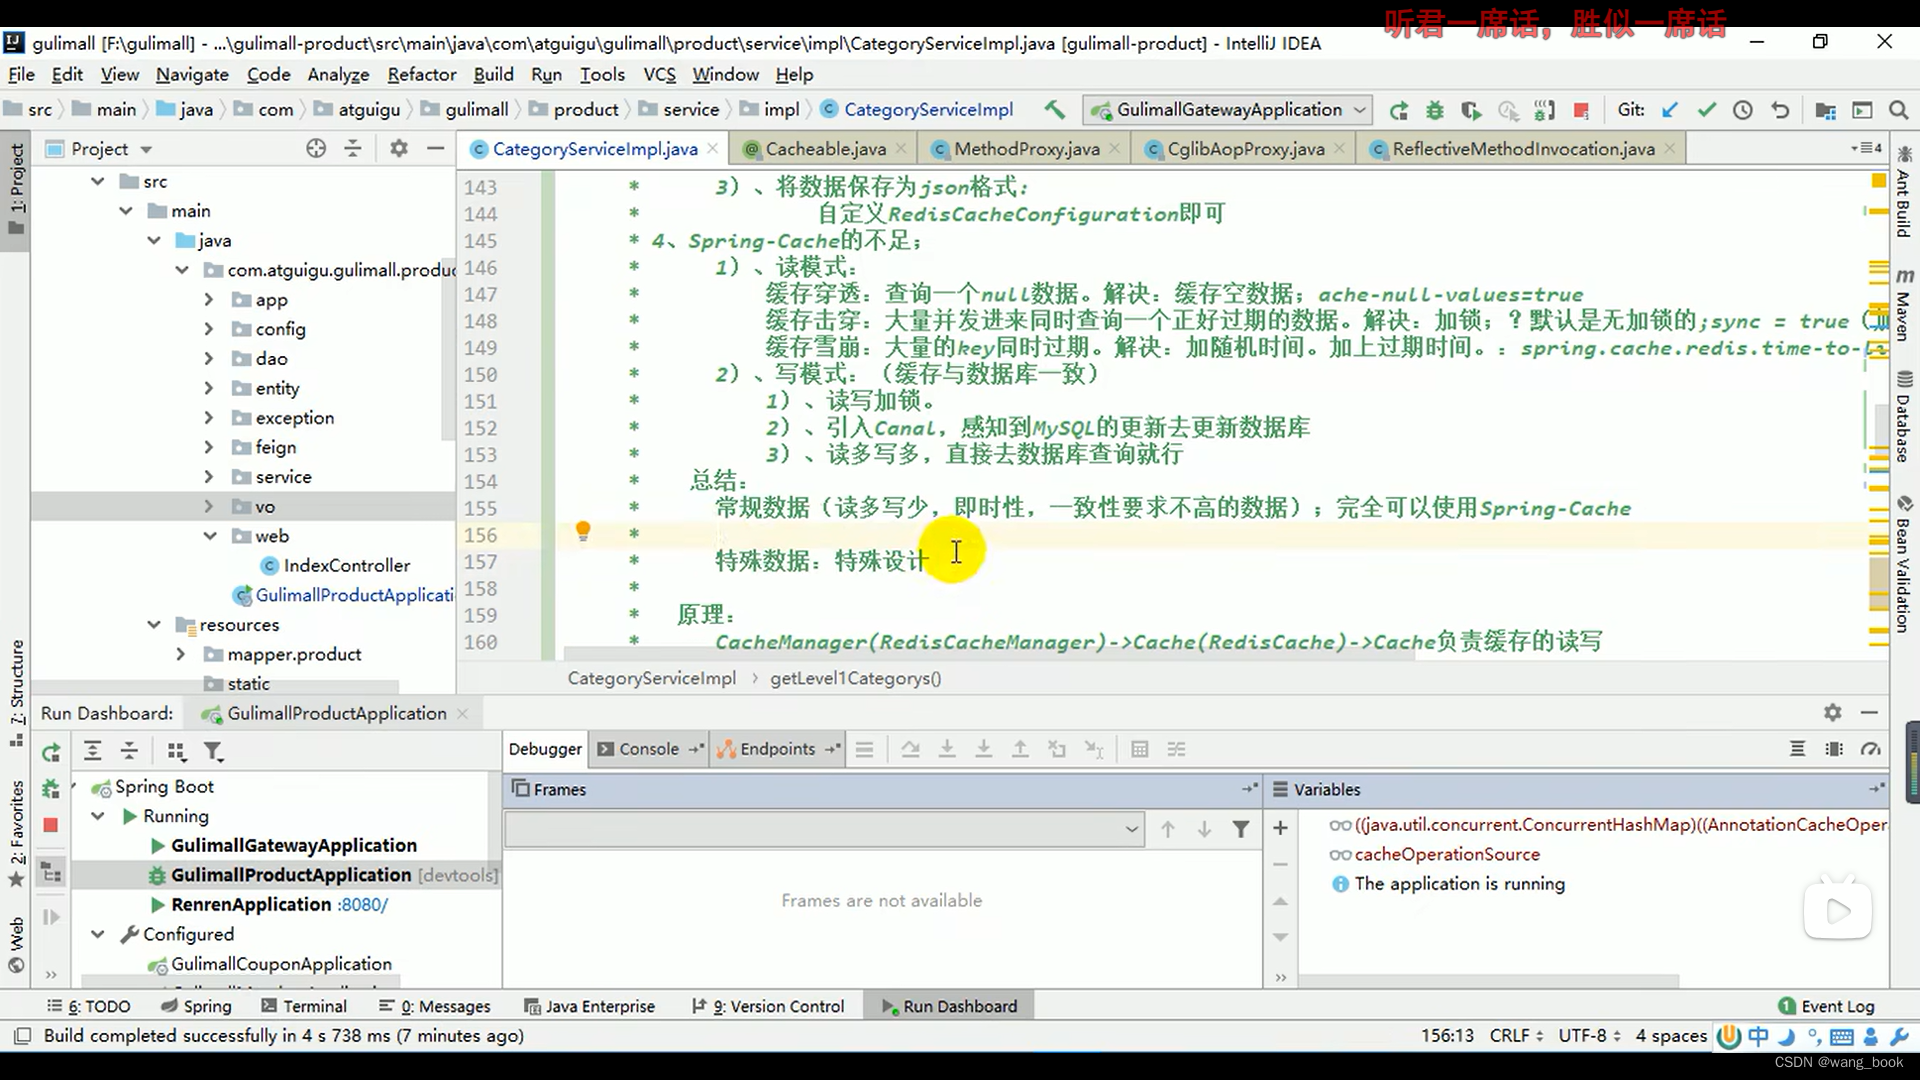
Task: Open the CategoryServiceImpl breadcrumb link
Action: point(650,676)
